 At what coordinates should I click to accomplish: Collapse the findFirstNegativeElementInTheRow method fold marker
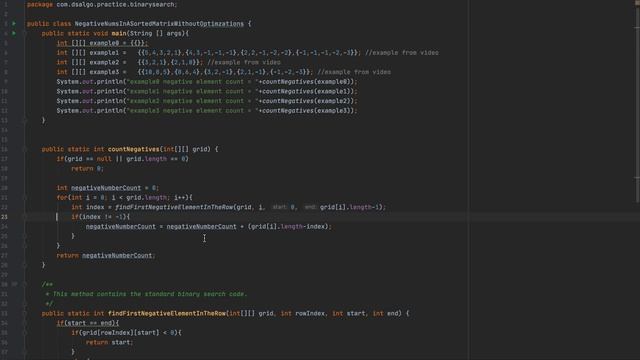[24, 313]
